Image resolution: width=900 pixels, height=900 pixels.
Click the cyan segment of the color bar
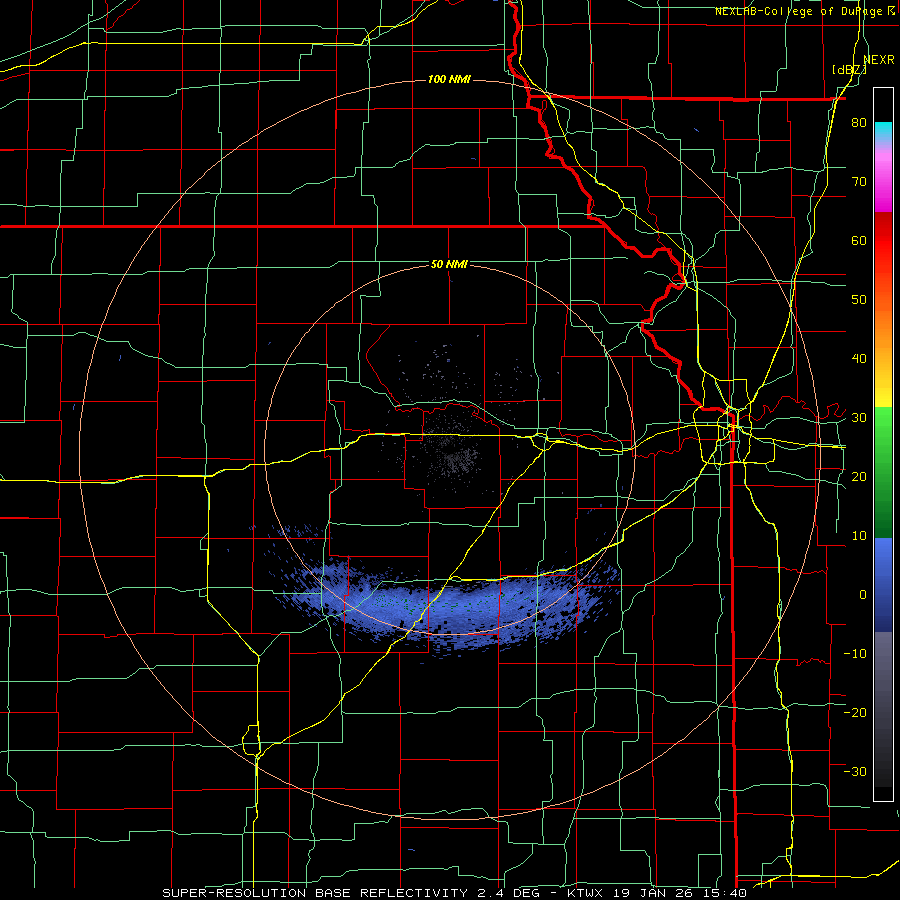pyautogui.click(x=883, y=131)
